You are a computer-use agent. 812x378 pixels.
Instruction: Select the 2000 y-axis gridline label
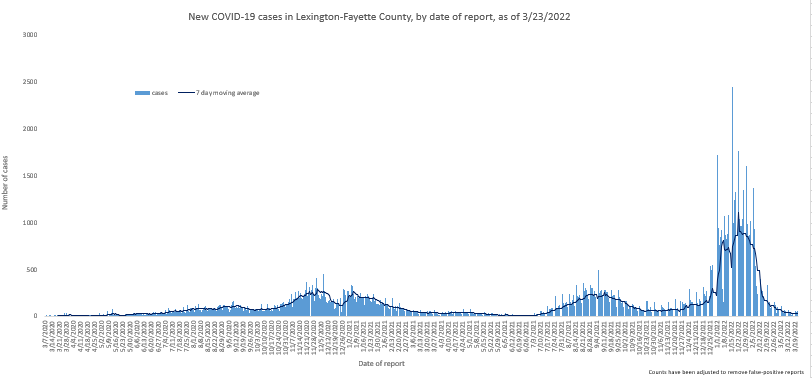point(31,128)
